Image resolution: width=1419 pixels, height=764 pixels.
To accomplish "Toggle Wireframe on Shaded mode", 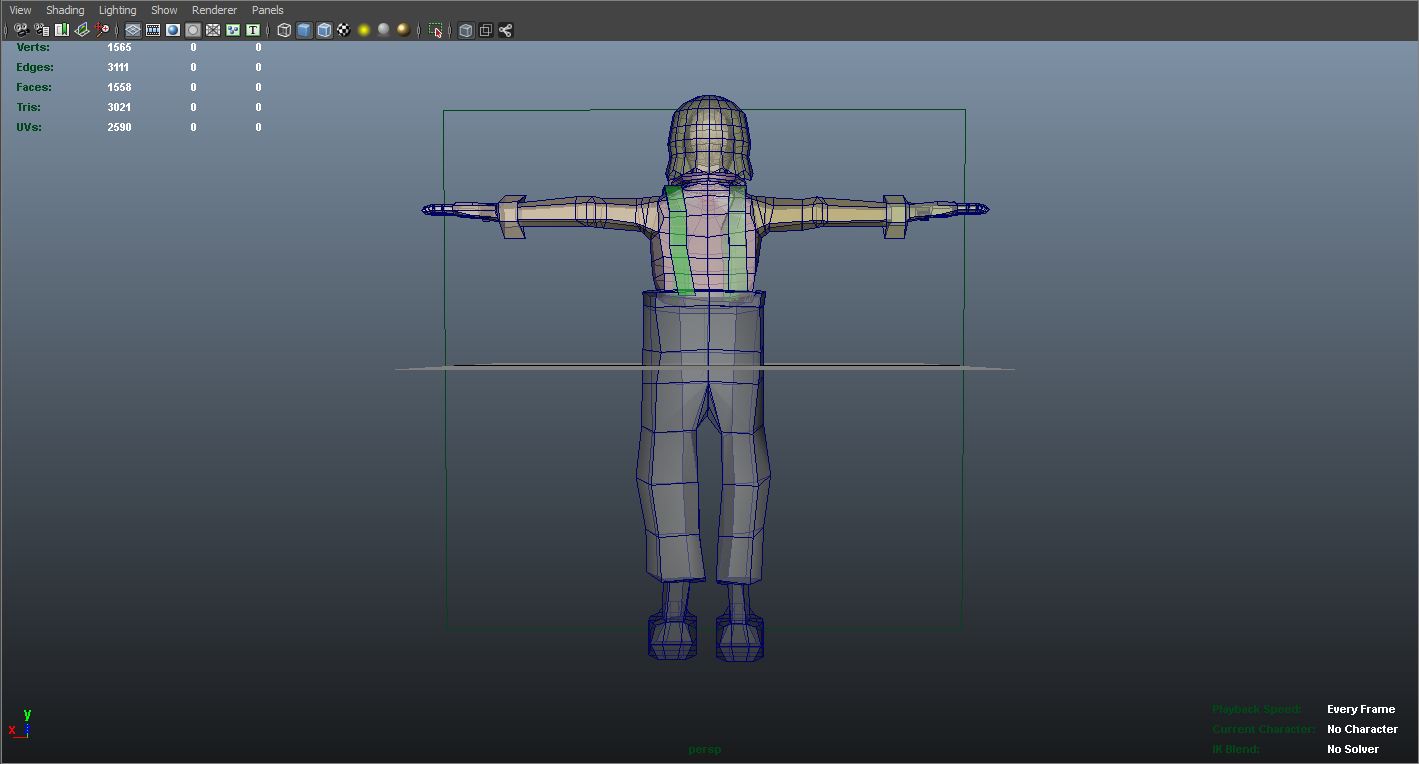I will [x=324, y=30].
